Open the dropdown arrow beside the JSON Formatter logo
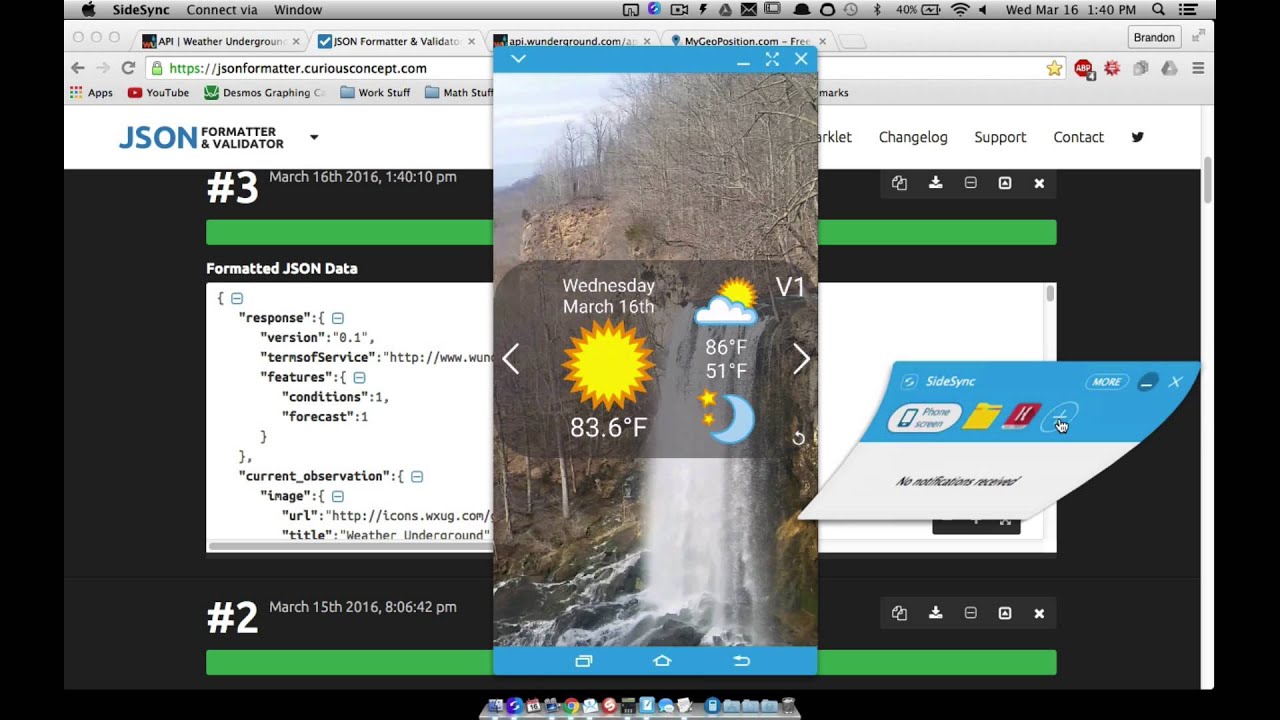 pos(314,137)
